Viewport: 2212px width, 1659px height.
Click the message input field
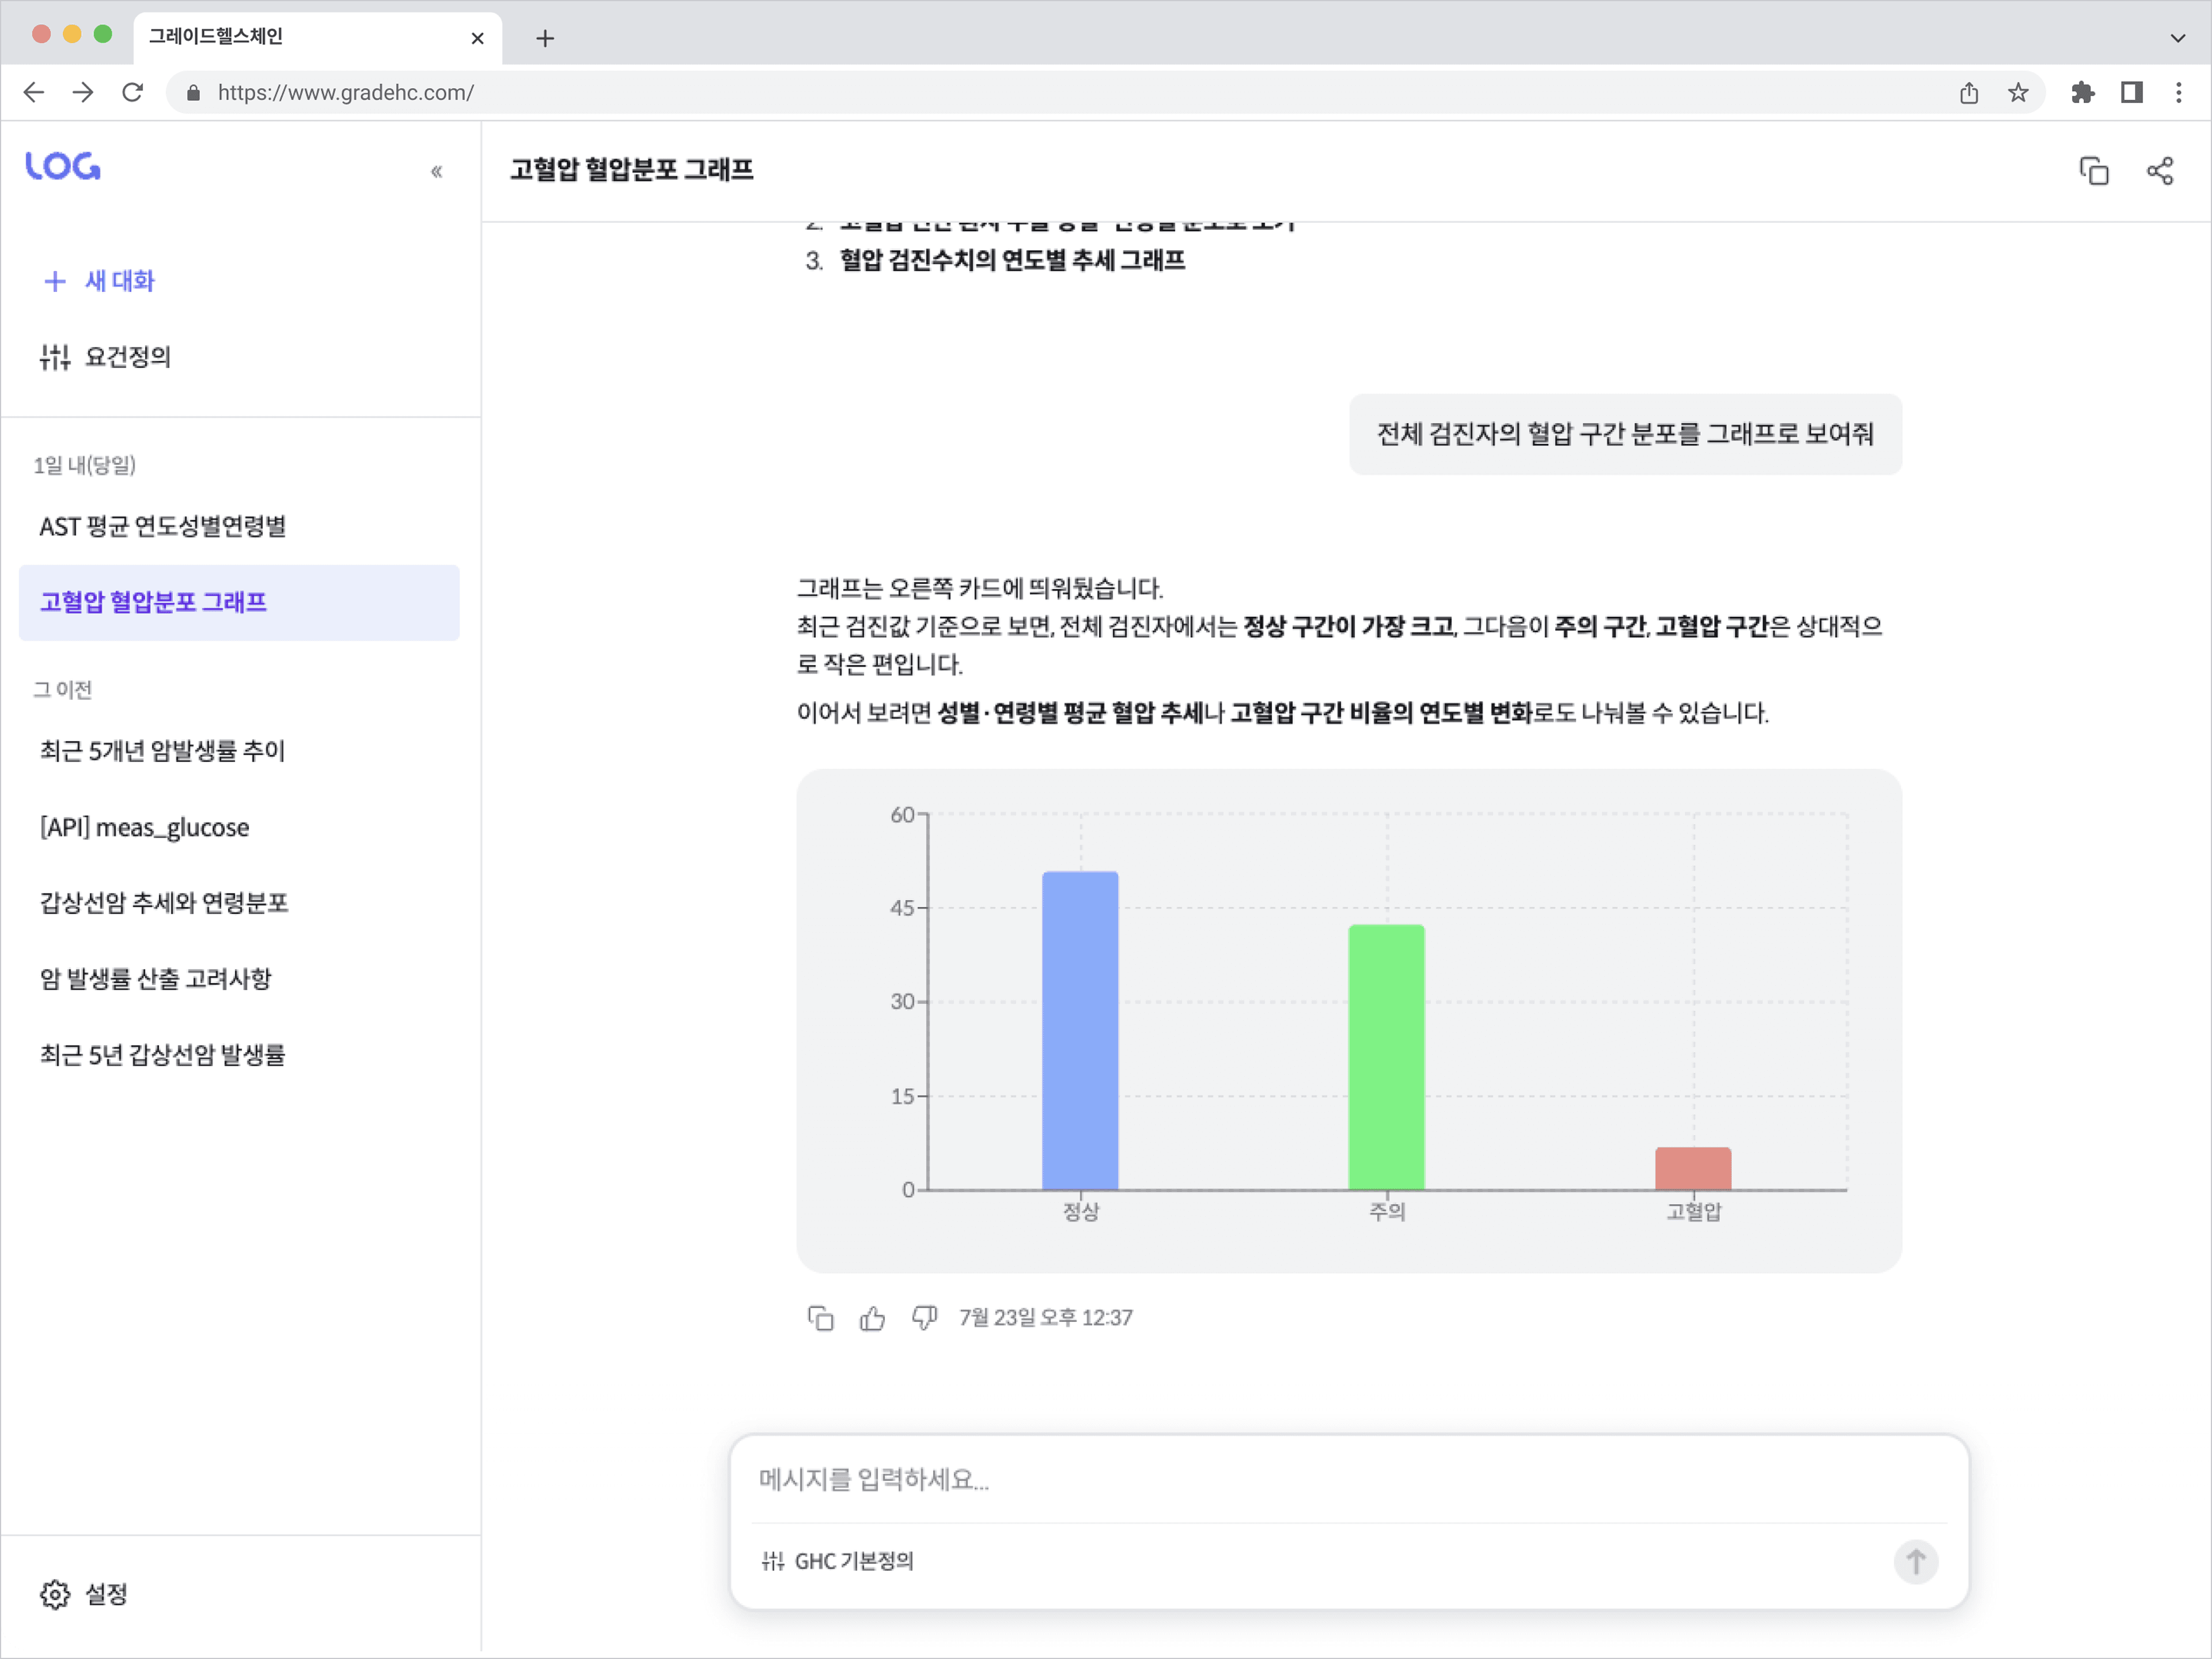click(x=1349, y=1479)
